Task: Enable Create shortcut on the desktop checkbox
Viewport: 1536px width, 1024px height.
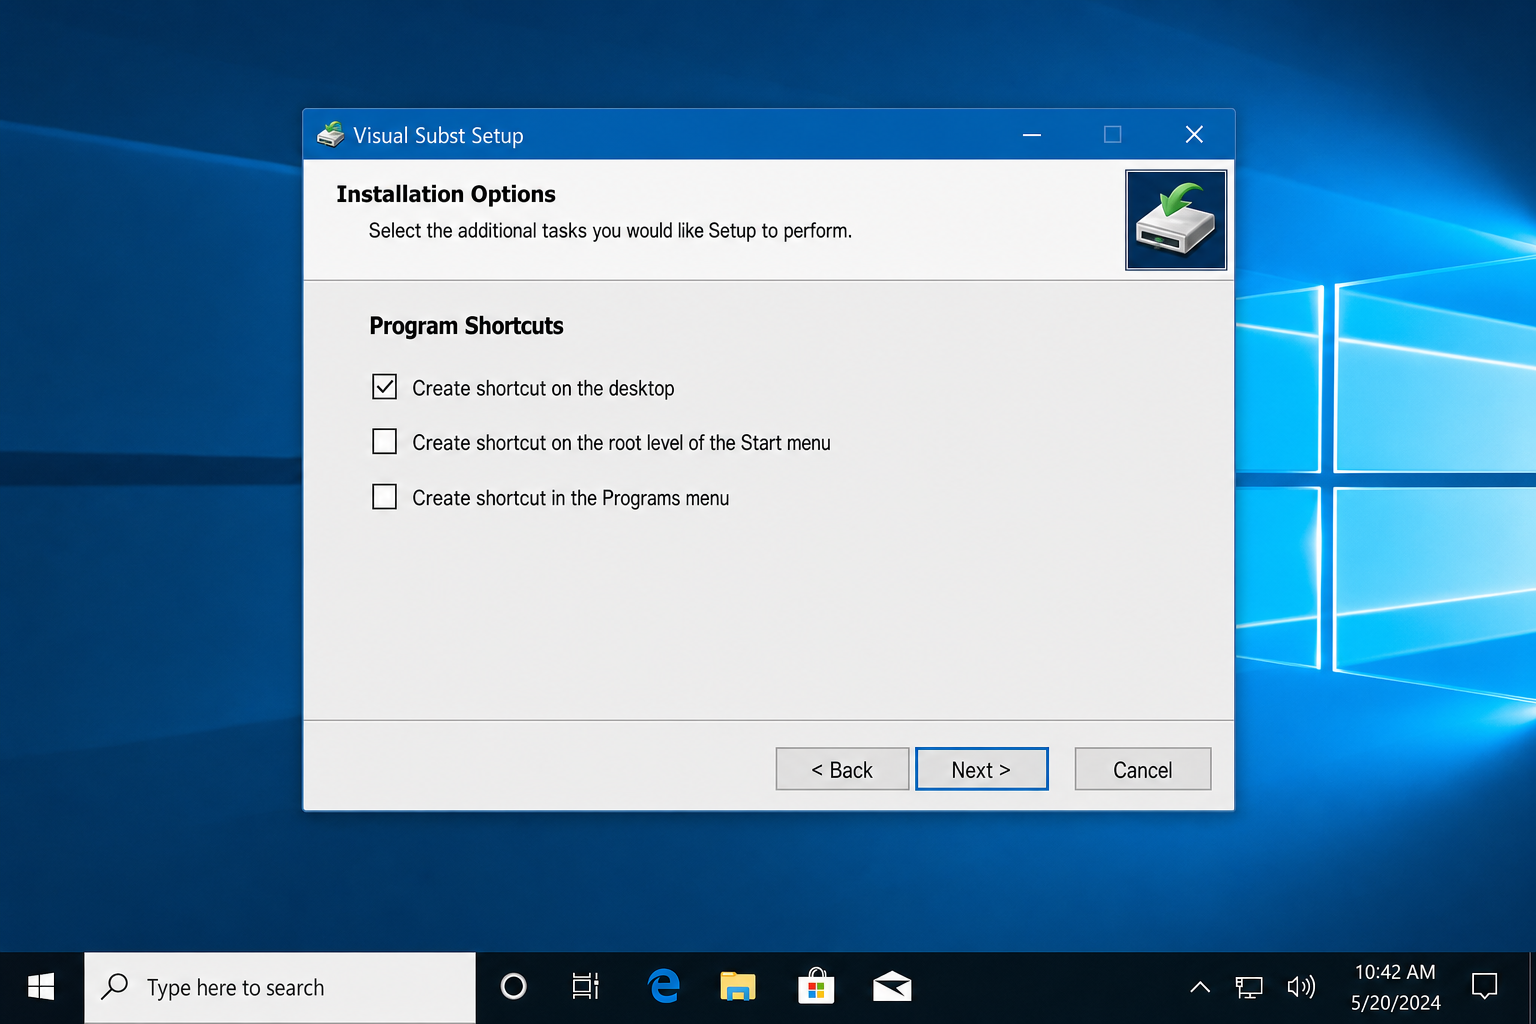Action: click(x=385, y=387)
